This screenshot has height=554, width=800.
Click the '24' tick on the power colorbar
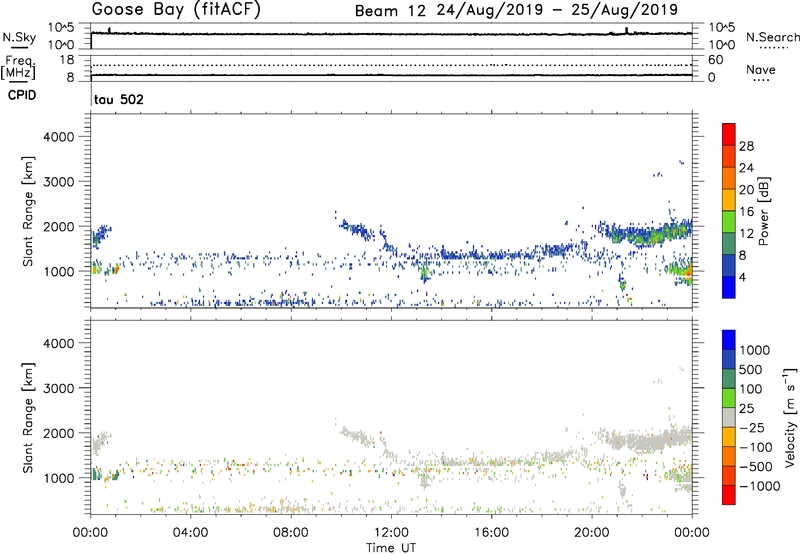[x=746, y=168]
